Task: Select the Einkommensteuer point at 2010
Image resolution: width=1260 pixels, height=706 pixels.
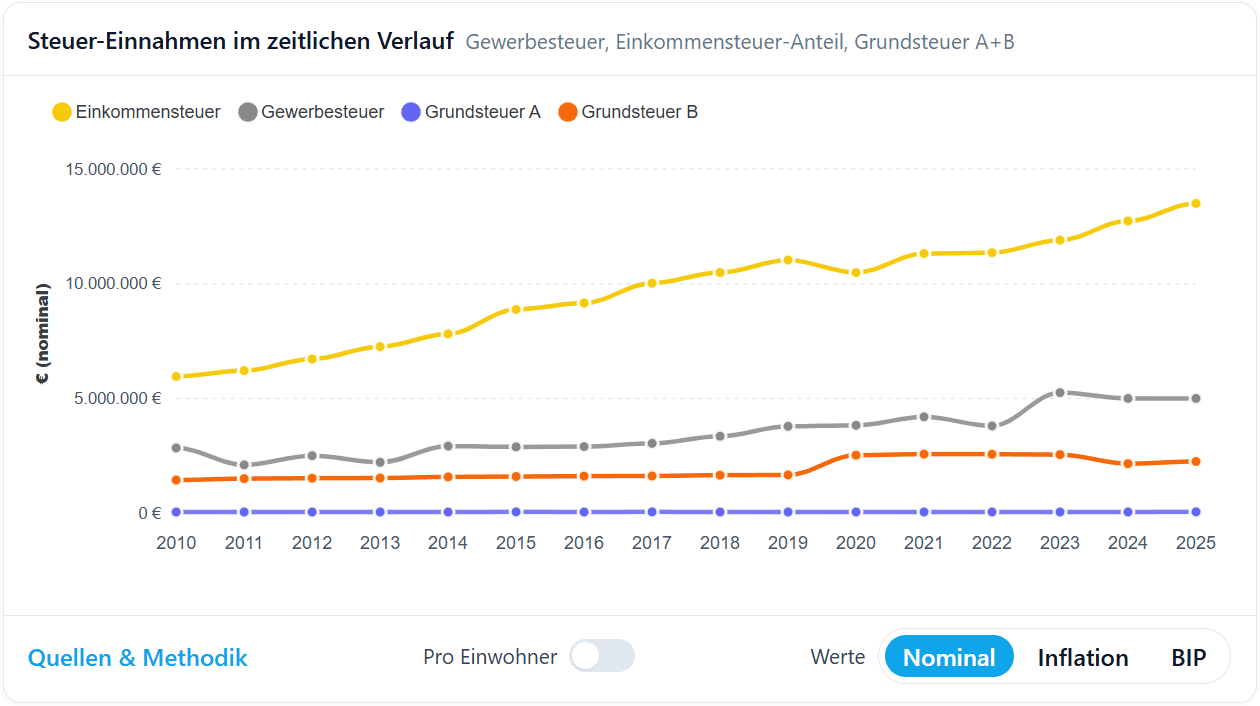Action: pyautogui.click(x=177, y=375)
